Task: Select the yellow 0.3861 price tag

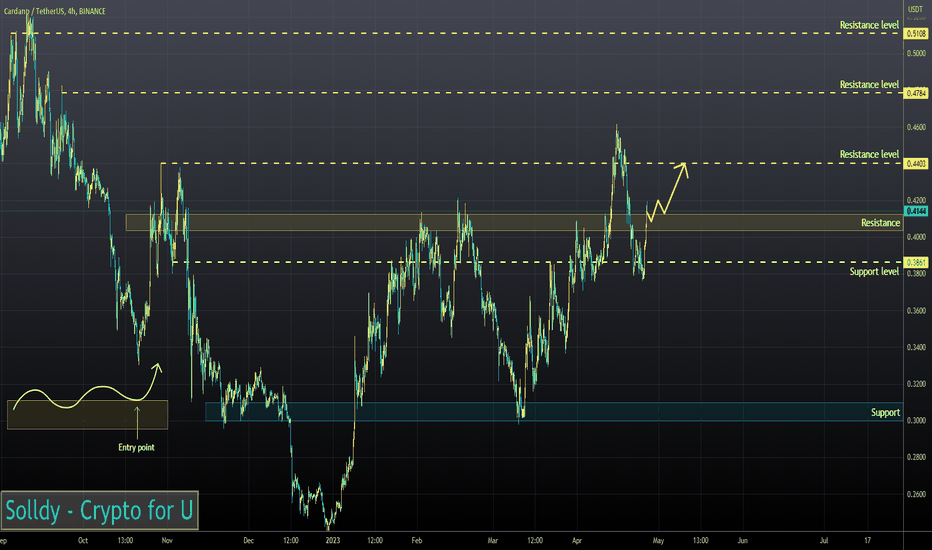Action: tap(915, 262)
